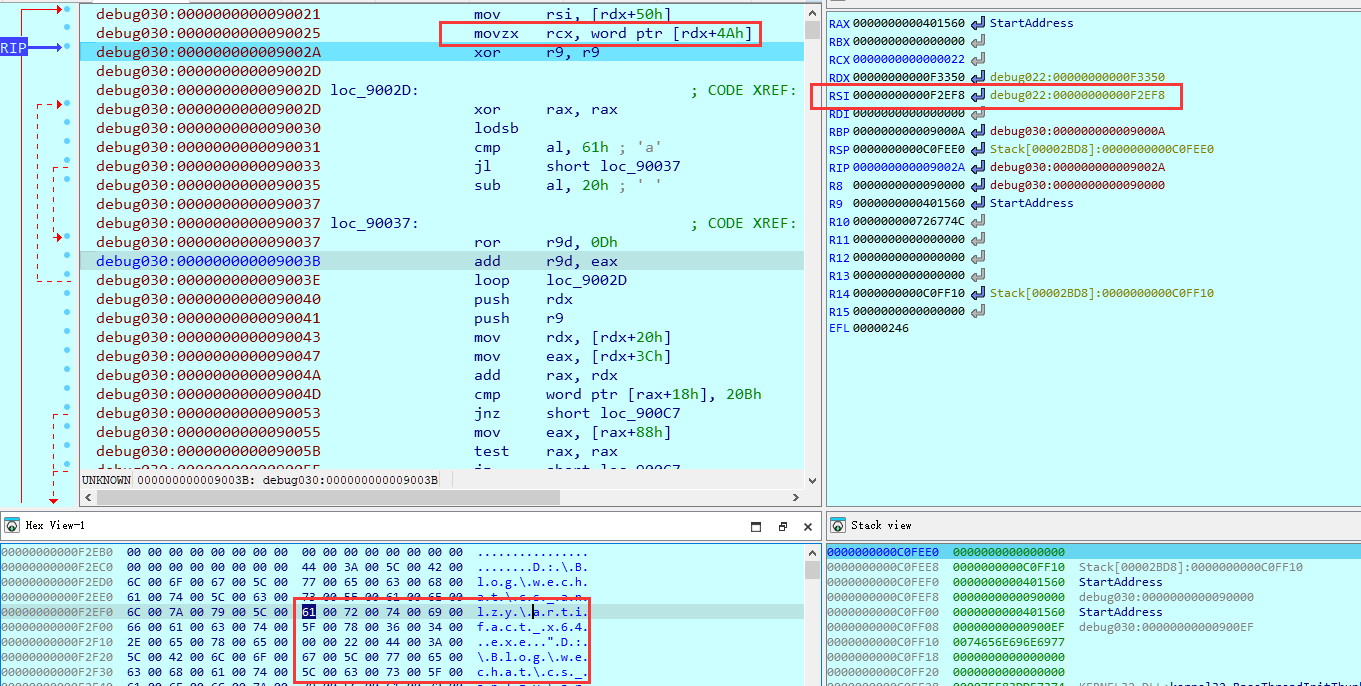Click the jump arrow beside the RCX register
1361x686 pixels.
click(978, 59)
